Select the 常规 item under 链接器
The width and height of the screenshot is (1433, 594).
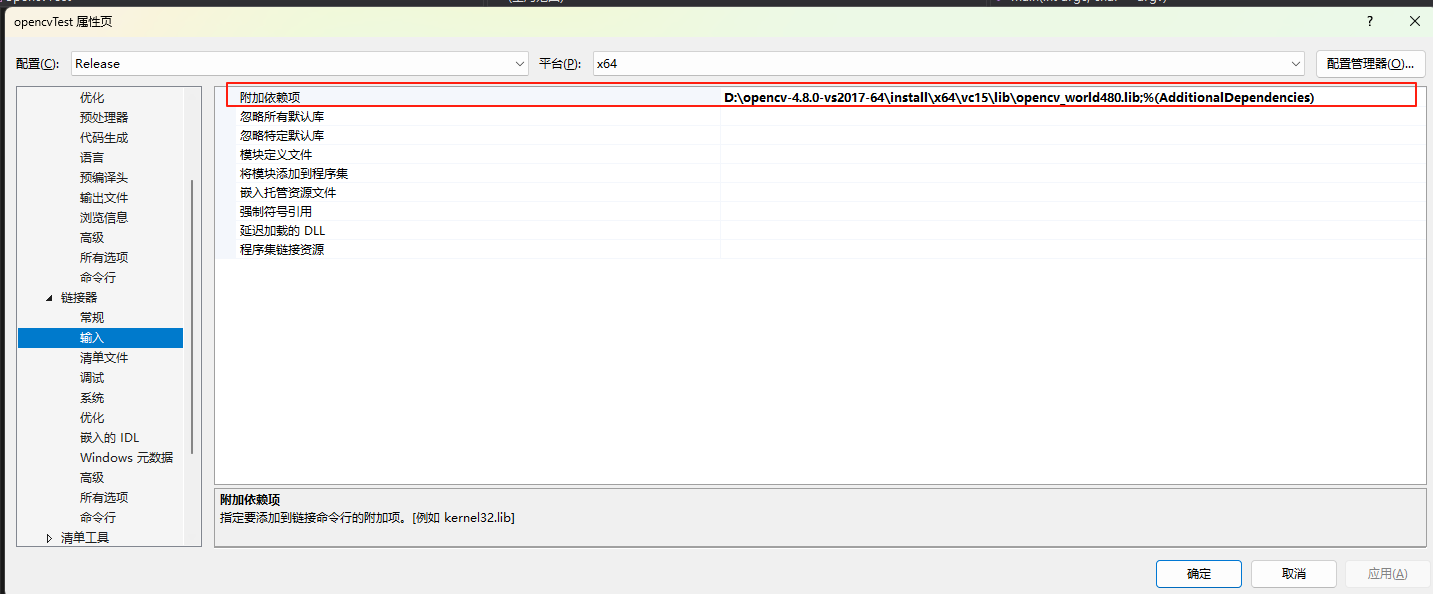pyautogui.click(x=91, y=317)
